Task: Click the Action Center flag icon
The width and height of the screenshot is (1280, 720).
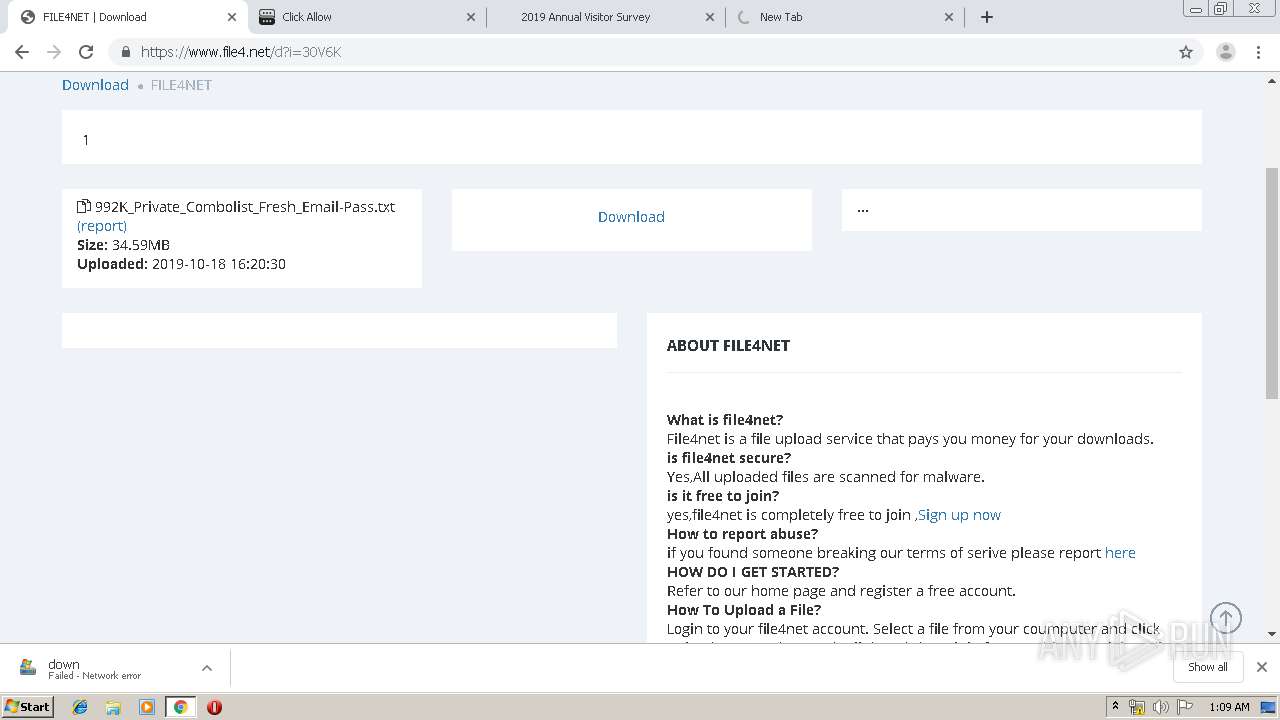Action: 1184,707
